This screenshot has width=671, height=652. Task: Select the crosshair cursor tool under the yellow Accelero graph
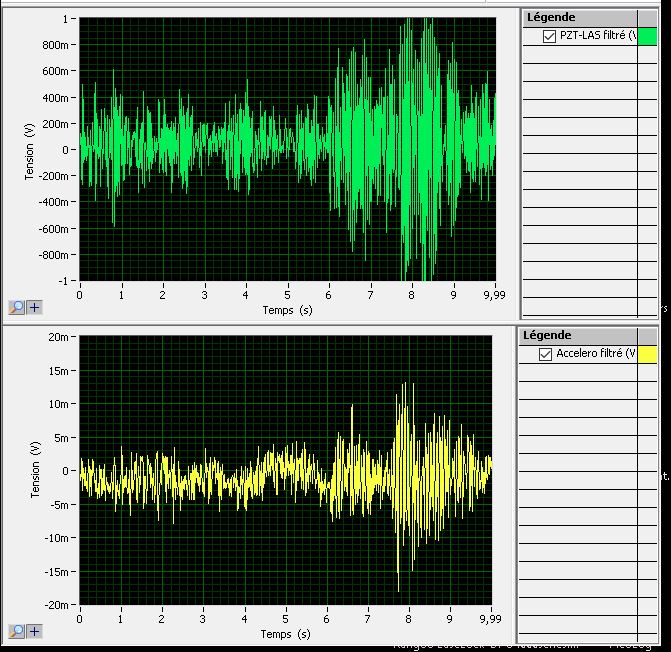coord(34,631)
